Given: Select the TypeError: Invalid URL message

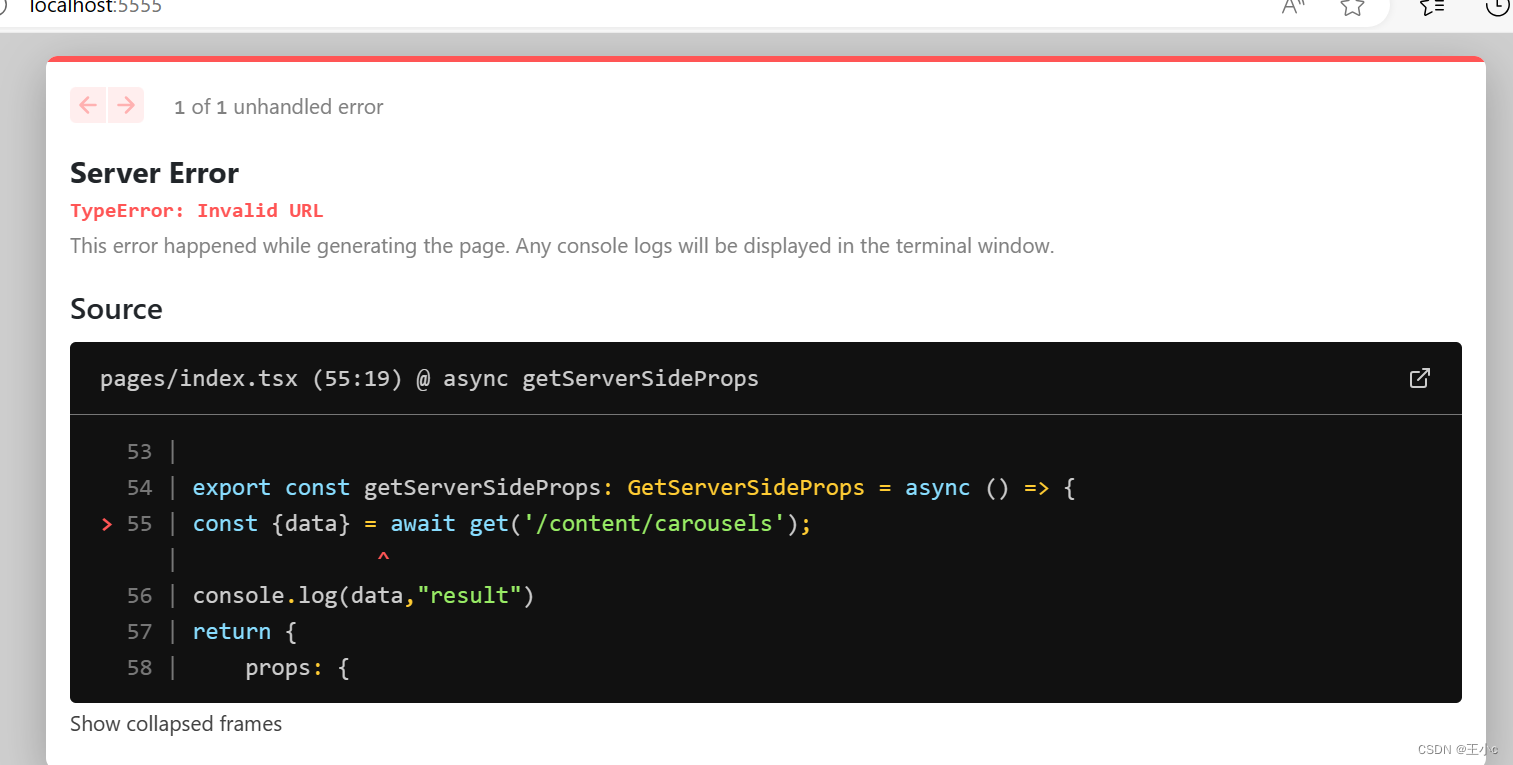Looking at the screenshot, I should click(197, 211).
